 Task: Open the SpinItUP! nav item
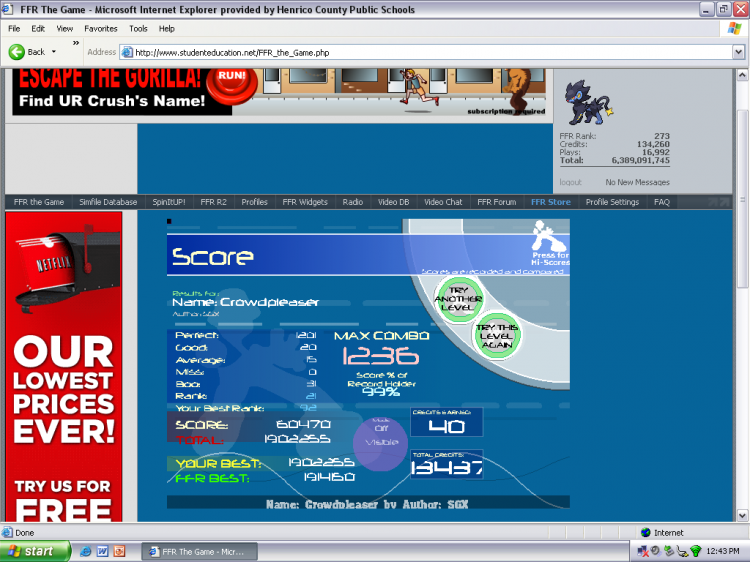click(x=169, y=202)
